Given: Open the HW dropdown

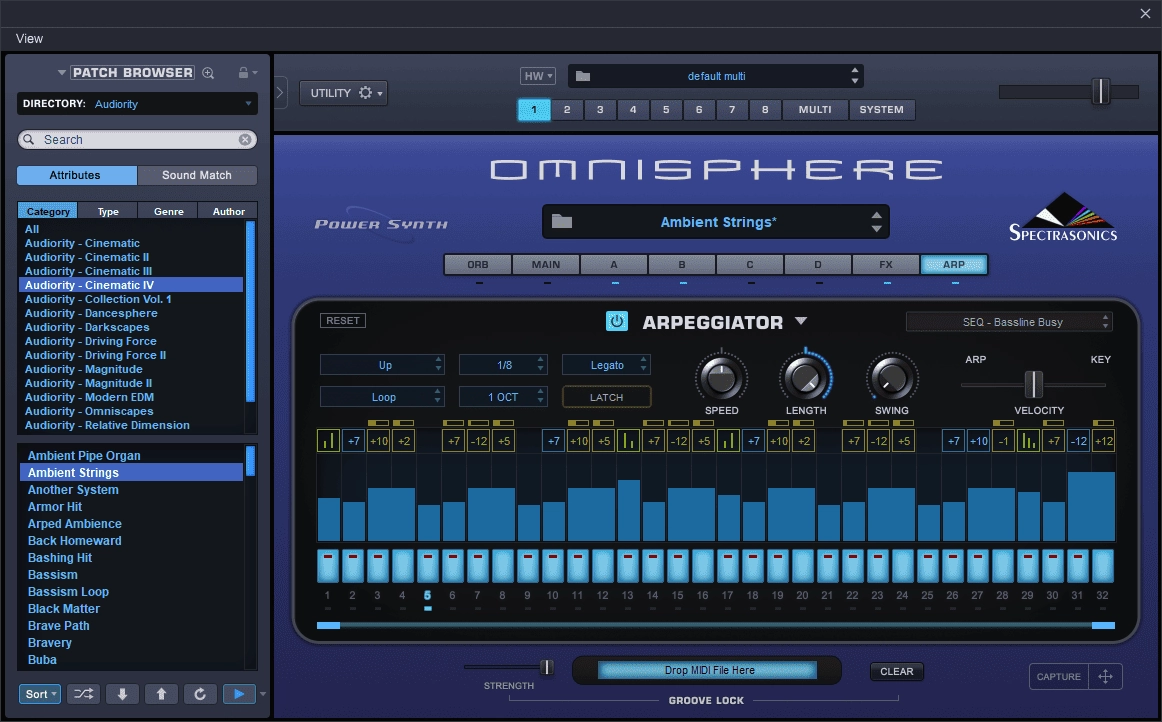Looking at the screenshot, I should (x=537, y=76).
